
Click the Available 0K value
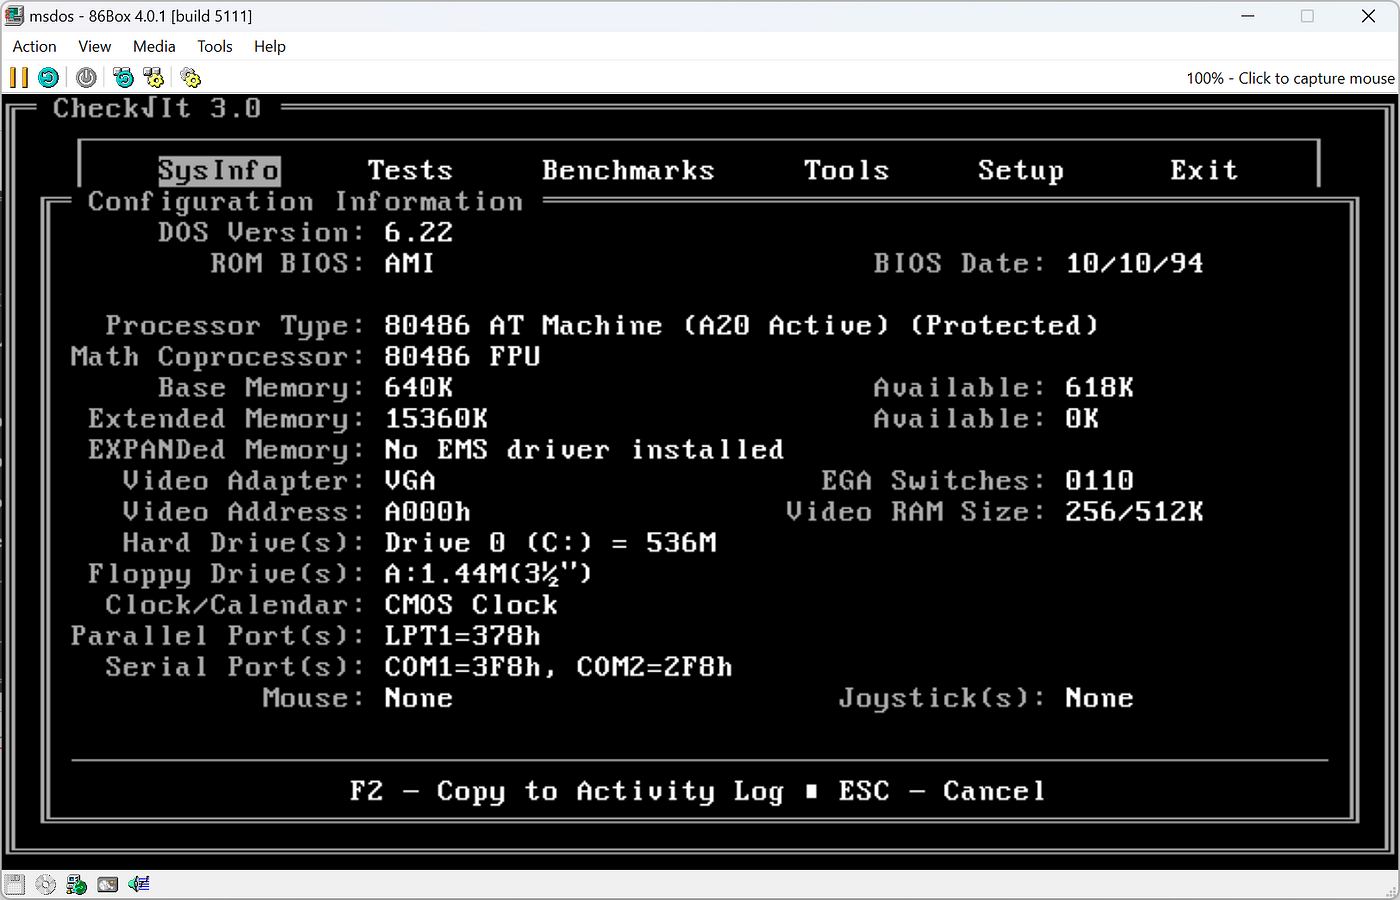click(1082, 418)
